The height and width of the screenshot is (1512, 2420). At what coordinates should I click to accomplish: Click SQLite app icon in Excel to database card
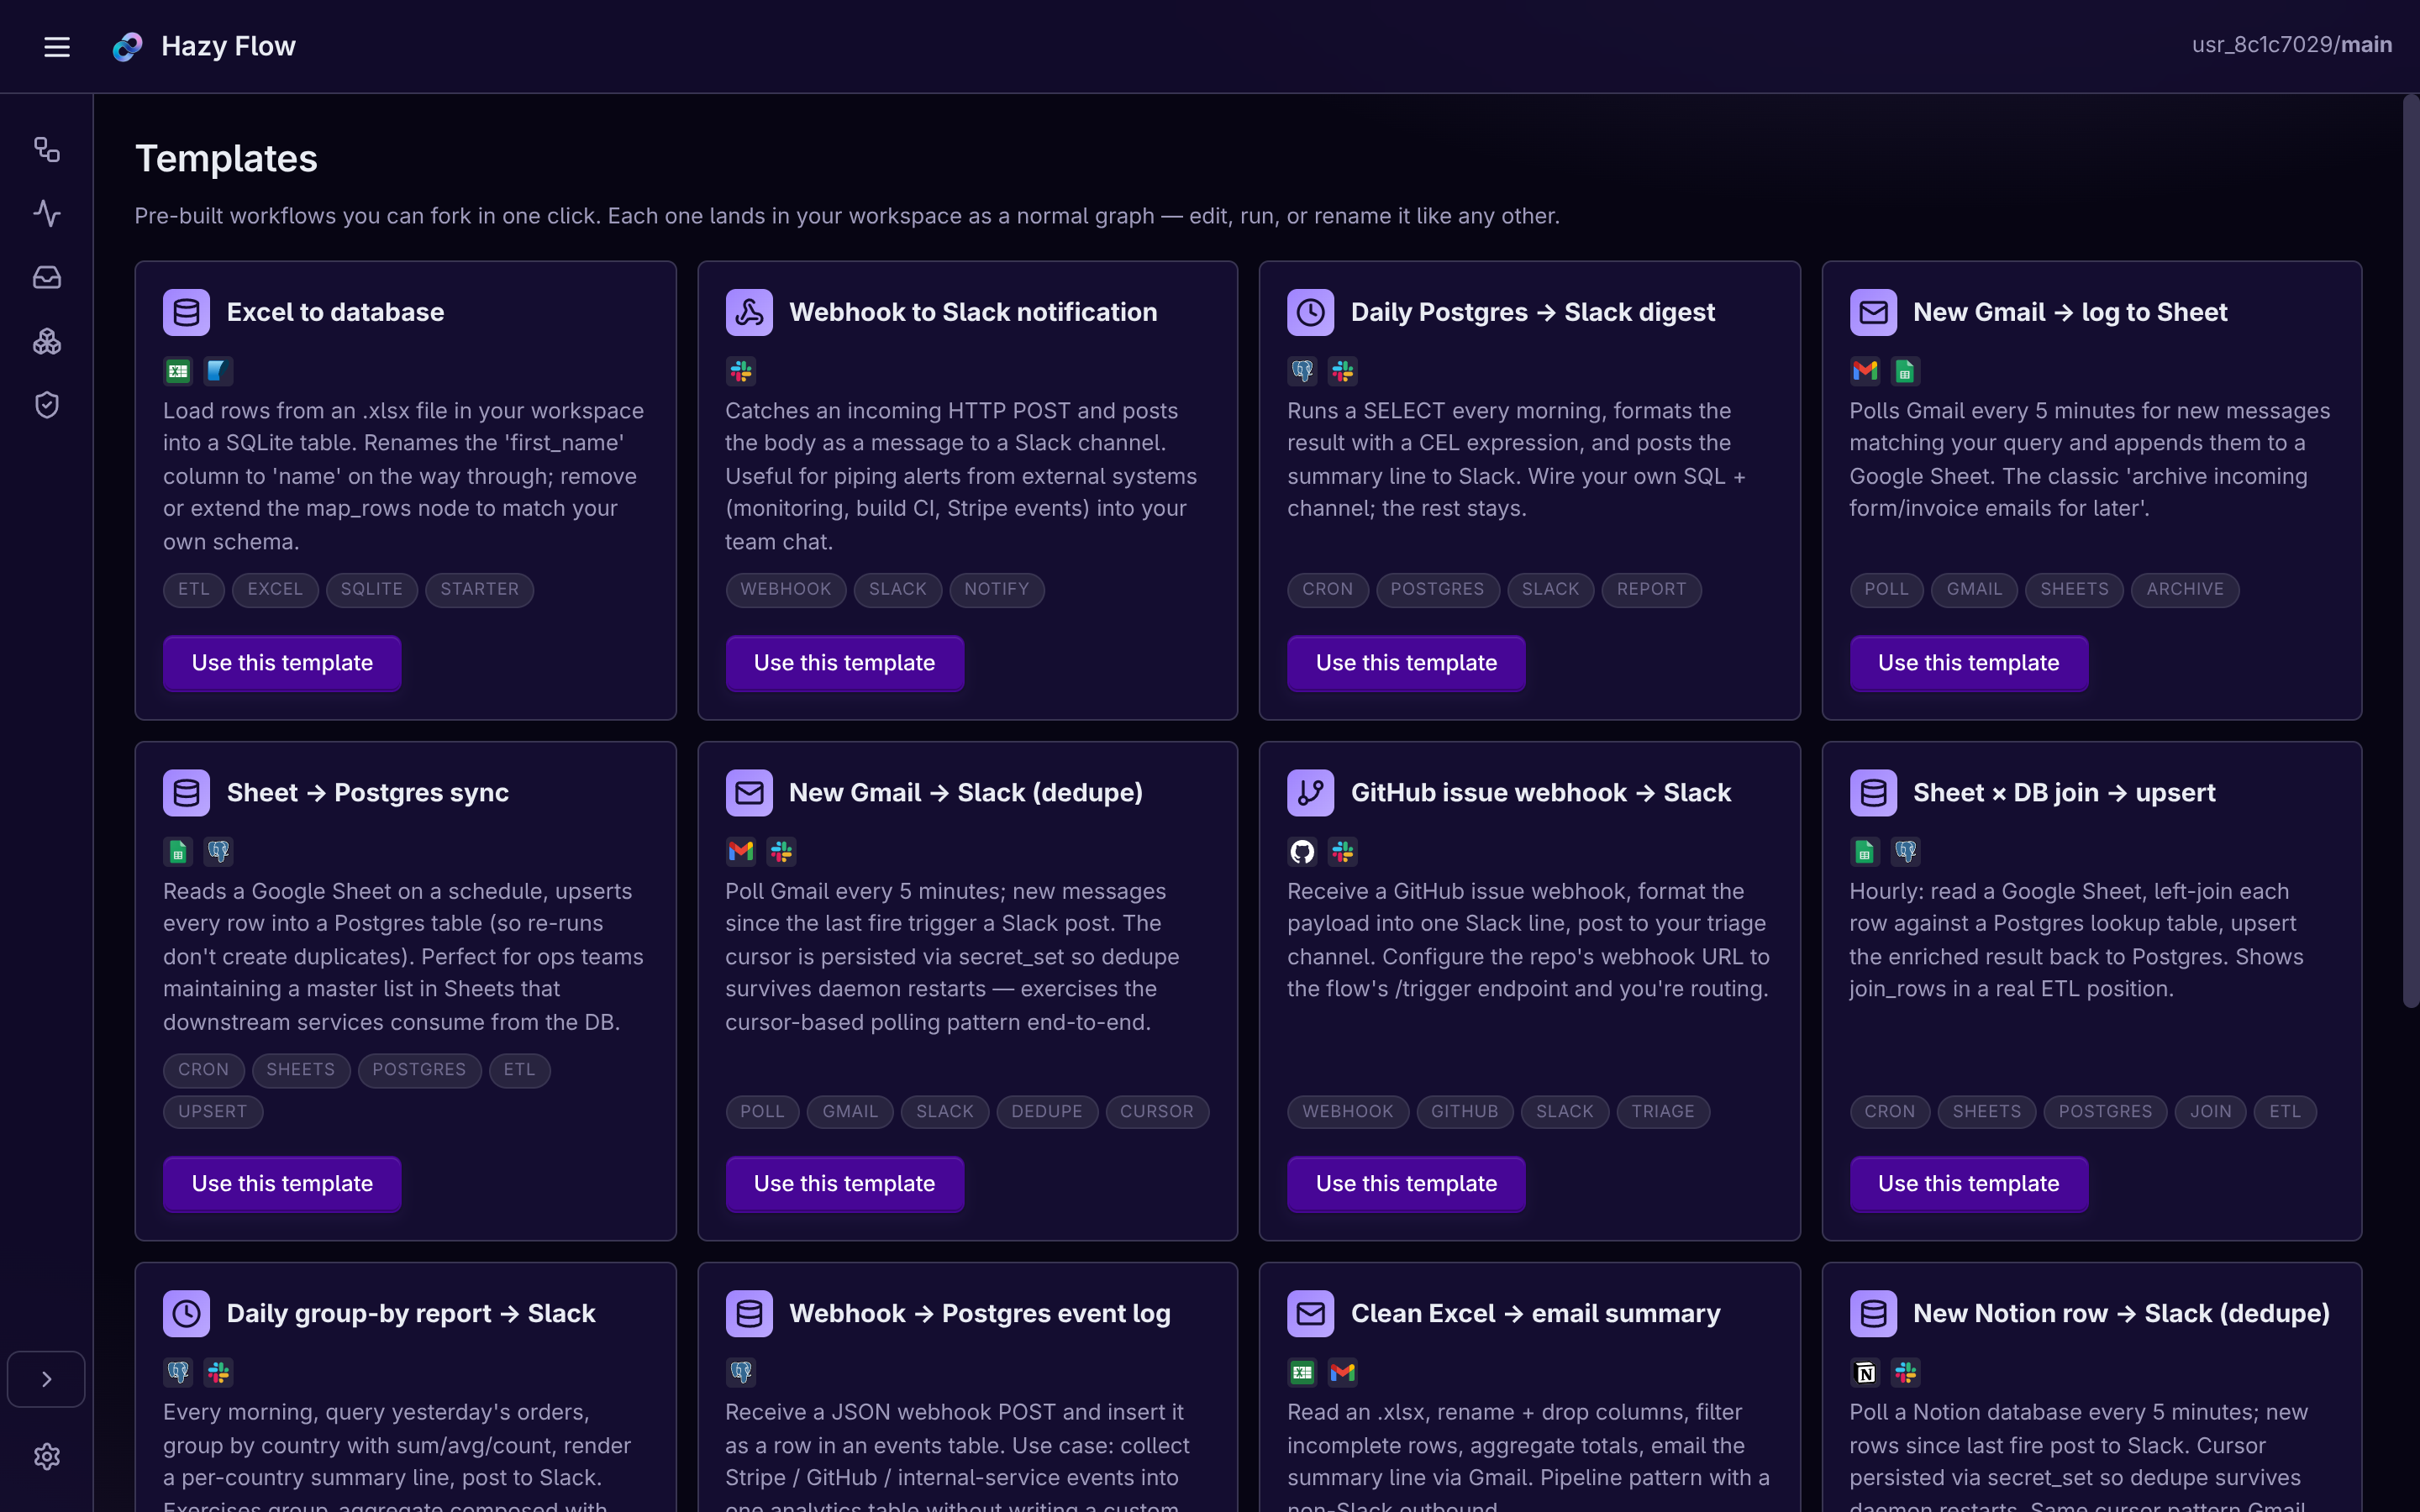(x=218, y=371)
